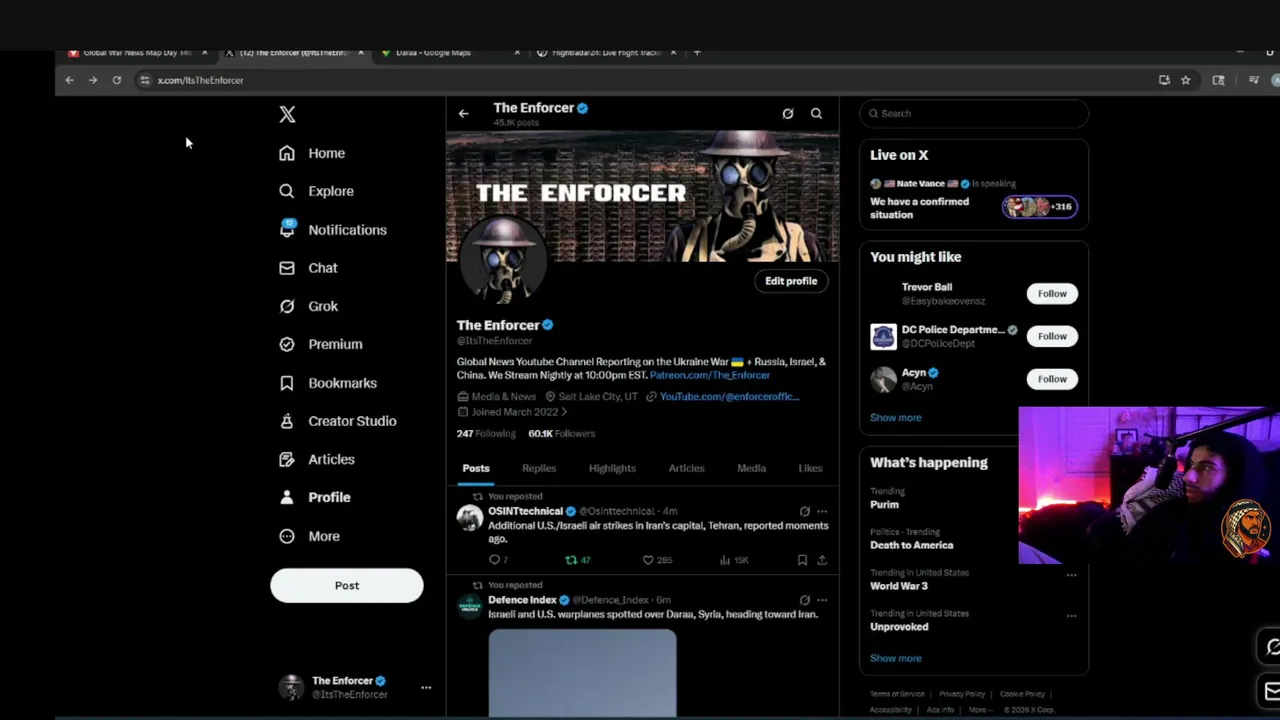This screenshot has height=720, width=1280.
Task: Click Grok icon on OSINTtechnical post
Action: pyautogui.click(x=805, y=512)
